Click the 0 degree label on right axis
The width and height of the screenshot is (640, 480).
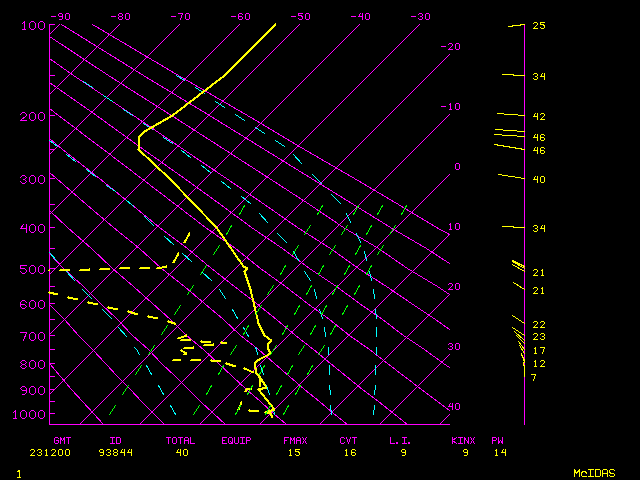click(456, 167)
